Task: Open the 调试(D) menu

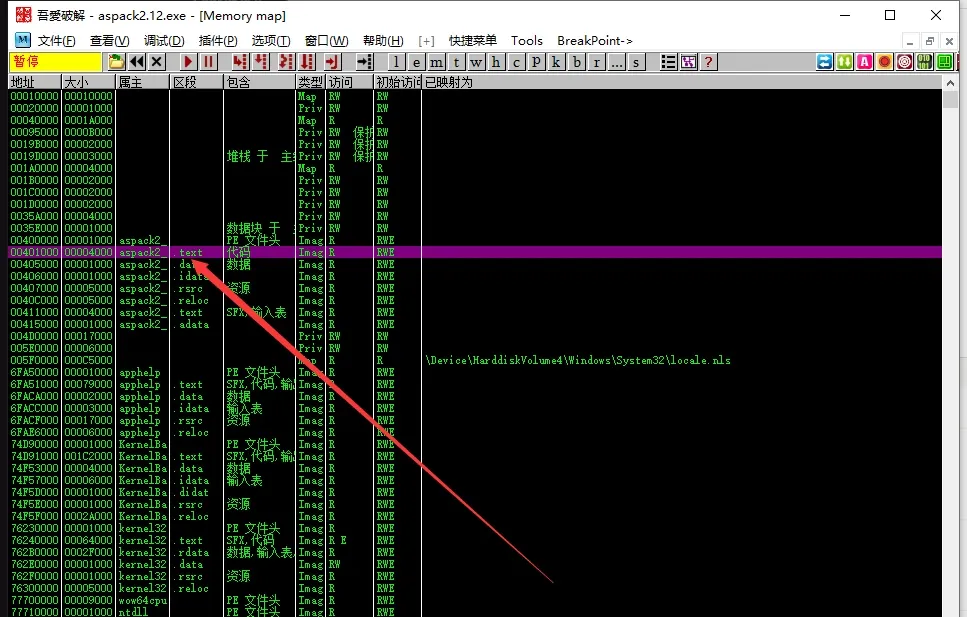Action: pyautogui.click(x=164, y=41)
